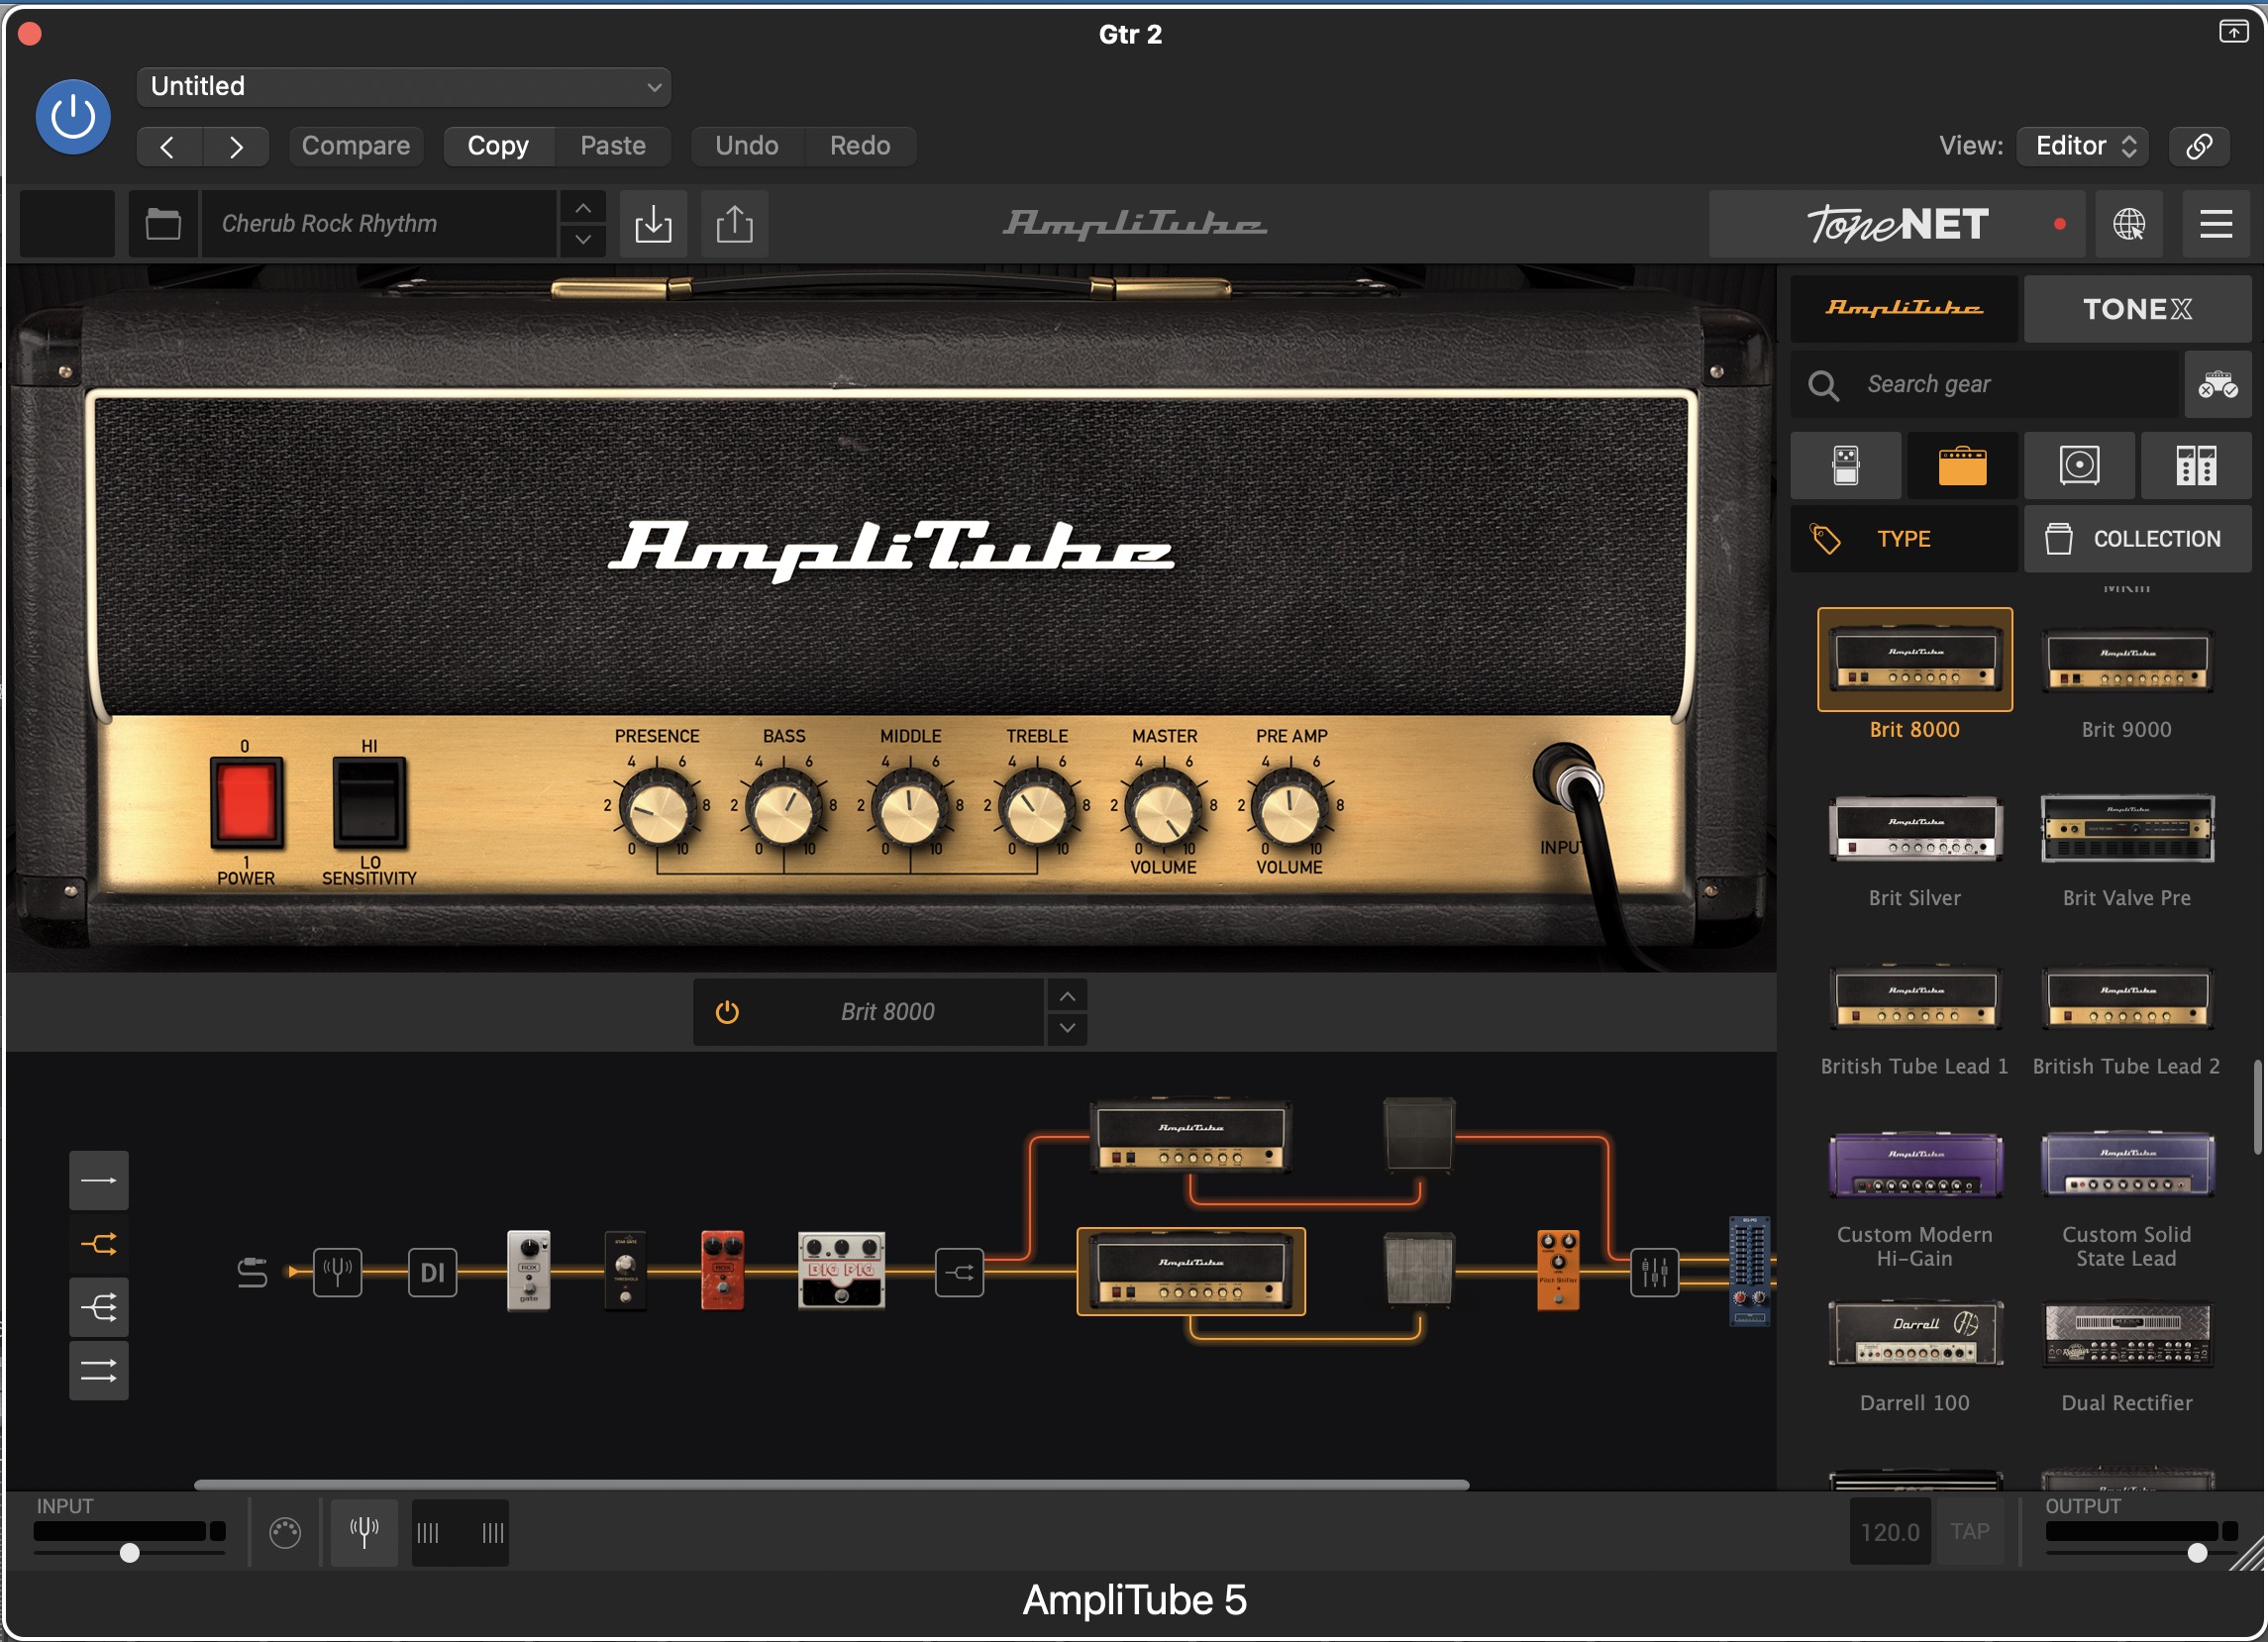Open the tuner icon in bottom bar

364,1531
